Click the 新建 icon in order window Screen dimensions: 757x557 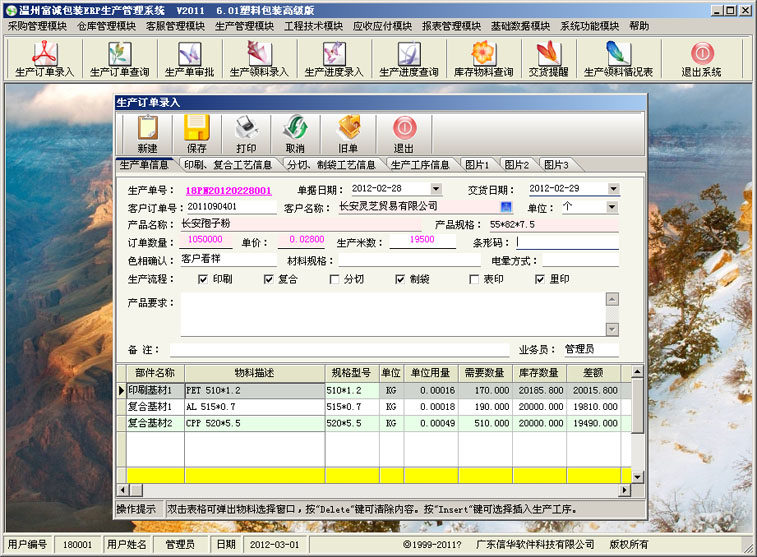click(x=147, y=134)
